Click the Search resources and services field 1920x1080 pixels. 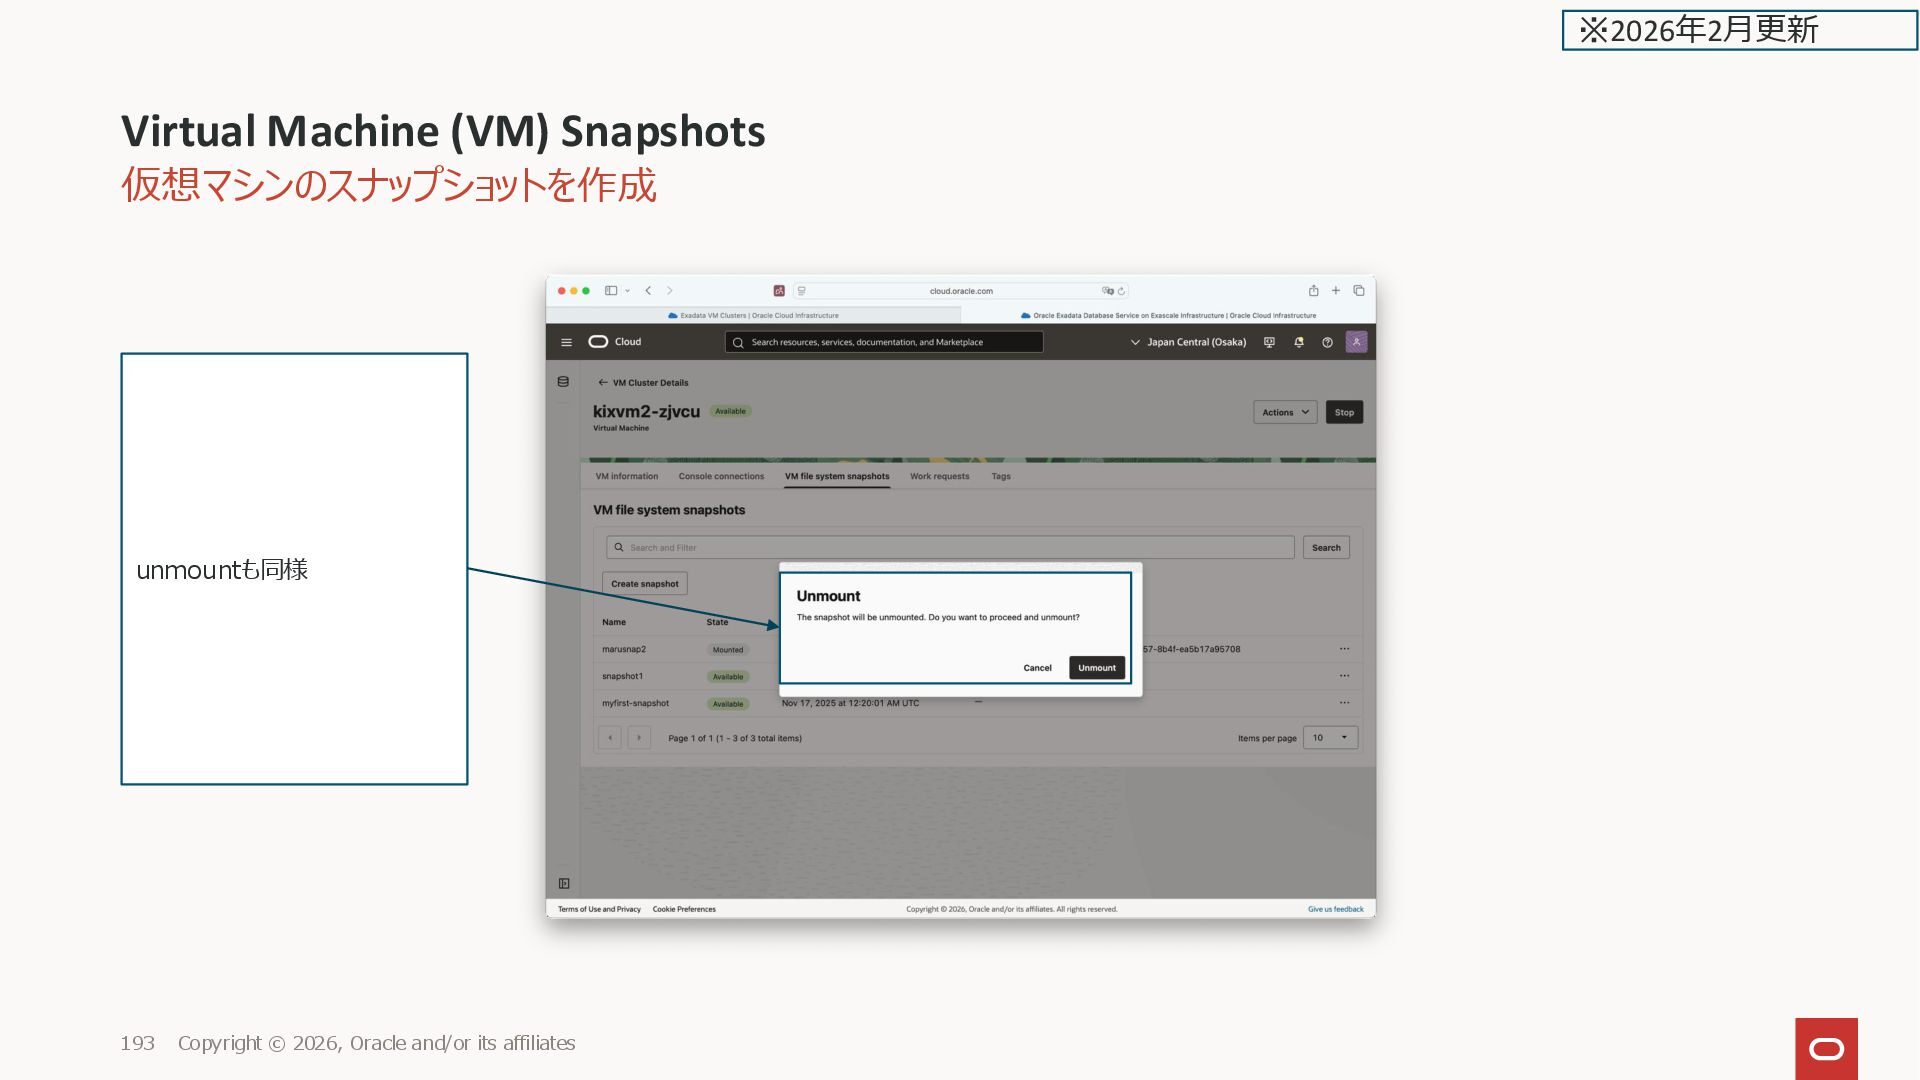(884, 342)
